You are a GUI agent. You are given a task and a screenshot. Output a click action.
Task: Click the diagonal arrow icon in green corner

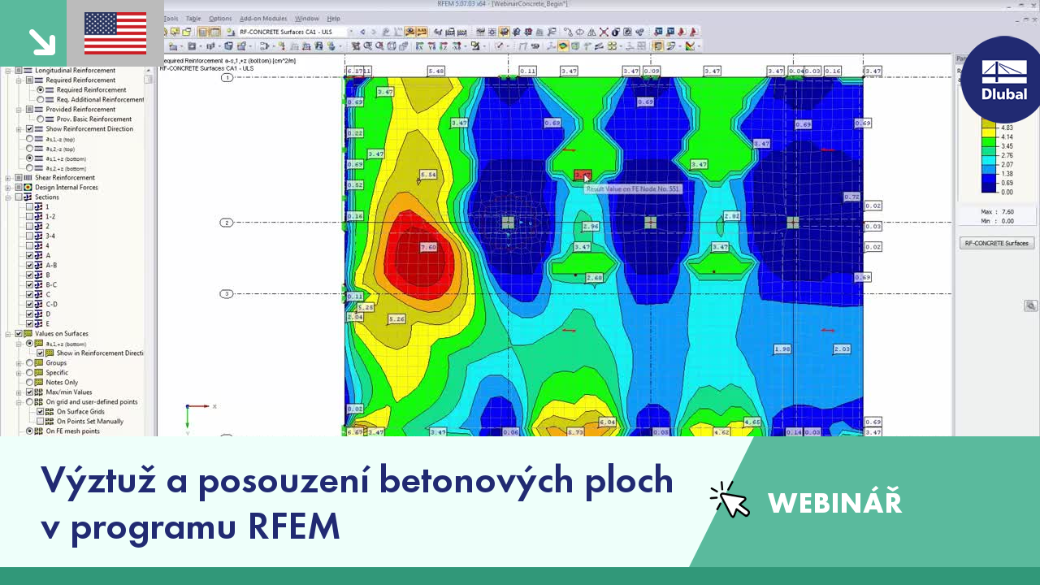(42, 41)
